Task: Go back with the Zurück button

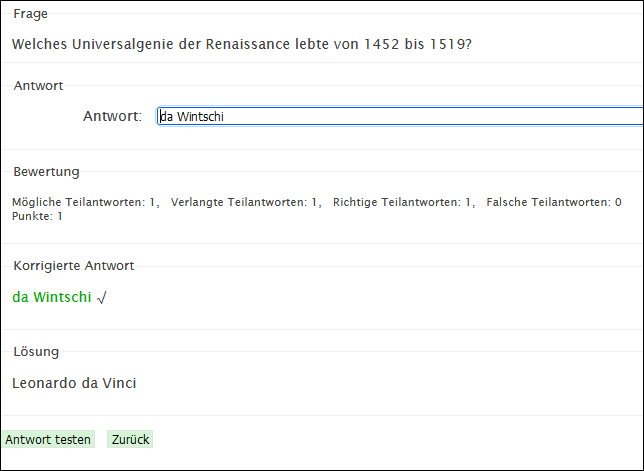Action: tap(130, 439)
